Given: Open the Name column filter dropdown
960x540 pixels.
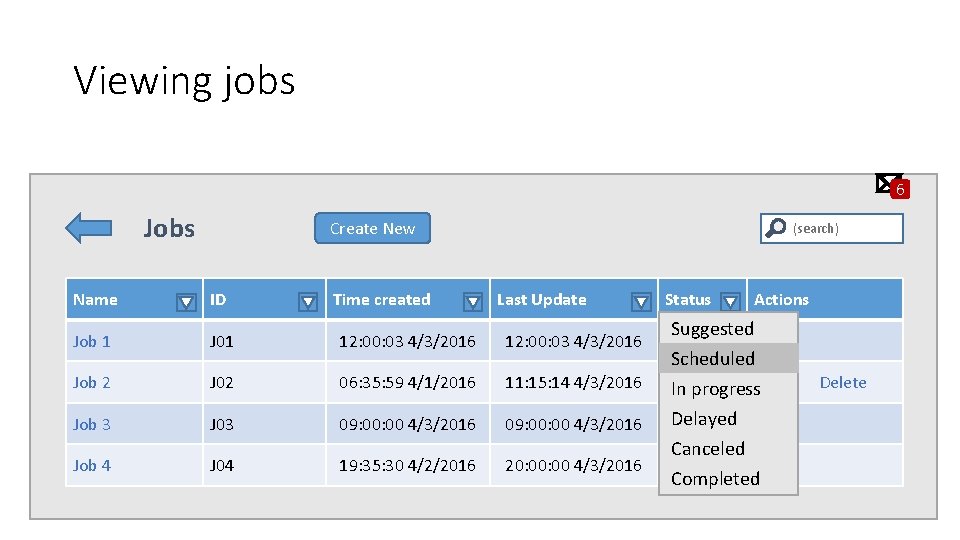Looking at the screenshot, I should point(186,301).
